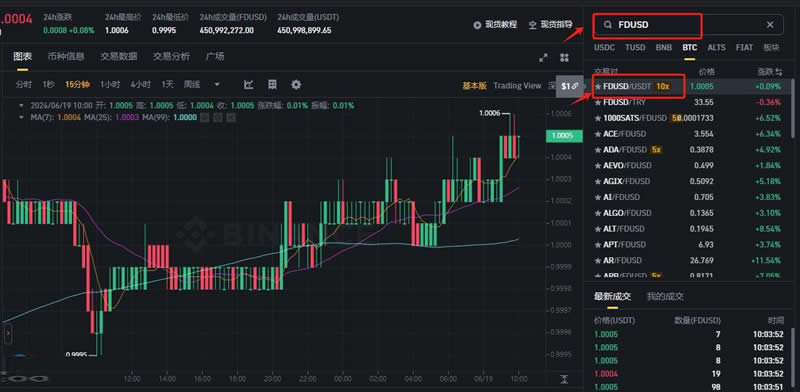Select the ALTS market tab

[x=716, y=47]
